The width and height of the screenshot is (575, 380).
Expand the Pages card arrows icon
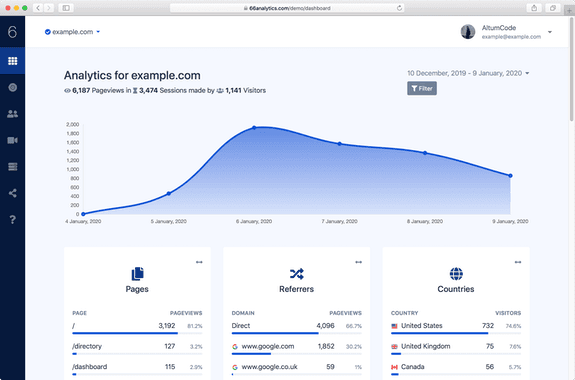(x=199, y=262)
